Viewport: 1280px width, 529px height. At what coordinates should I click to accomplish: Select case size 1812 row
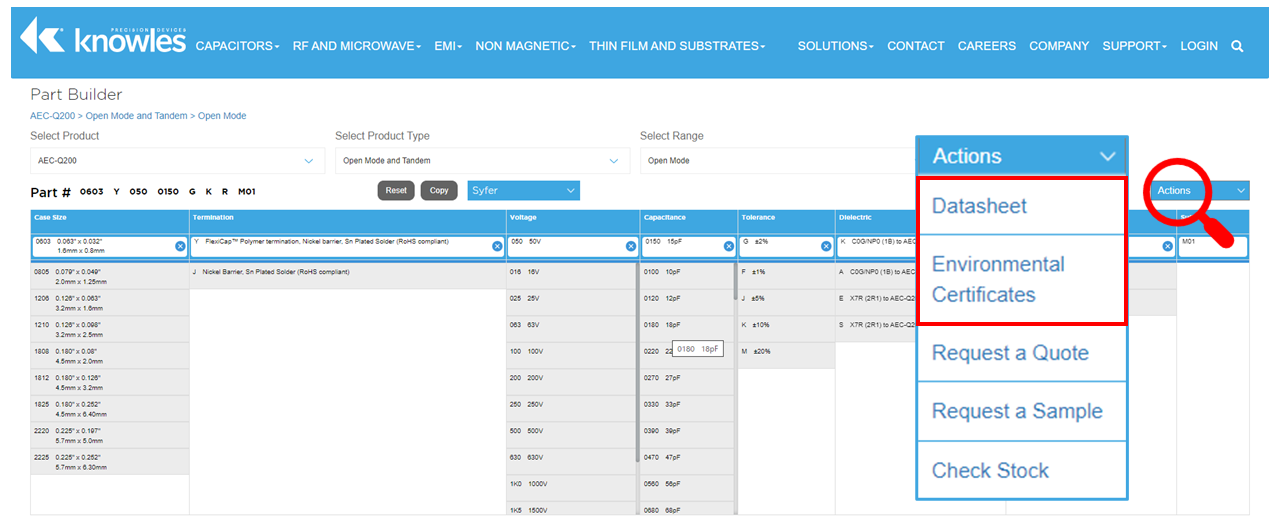coord(110,384)
